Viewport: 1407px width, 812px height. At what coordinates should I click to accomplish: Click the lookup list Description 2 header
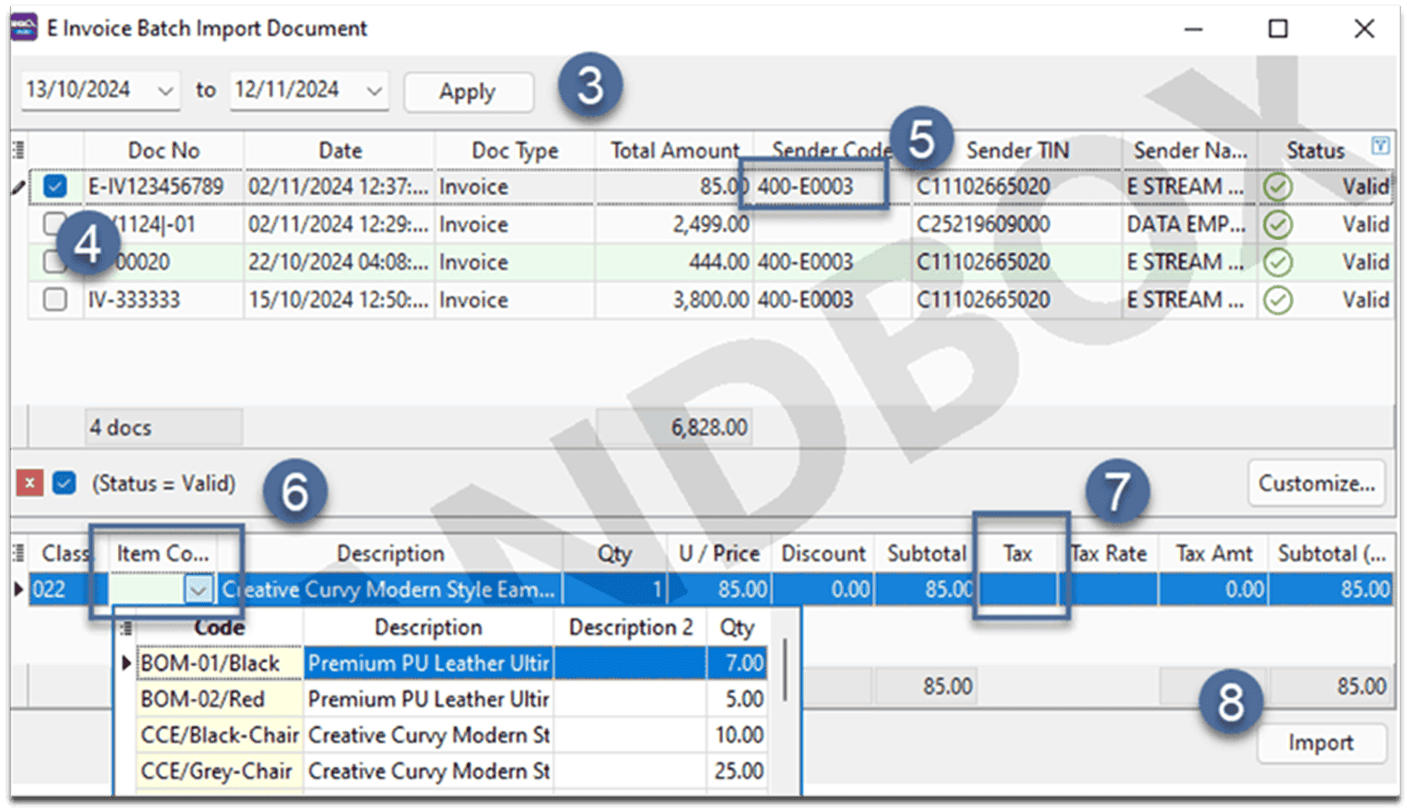(x=629, y=628)
